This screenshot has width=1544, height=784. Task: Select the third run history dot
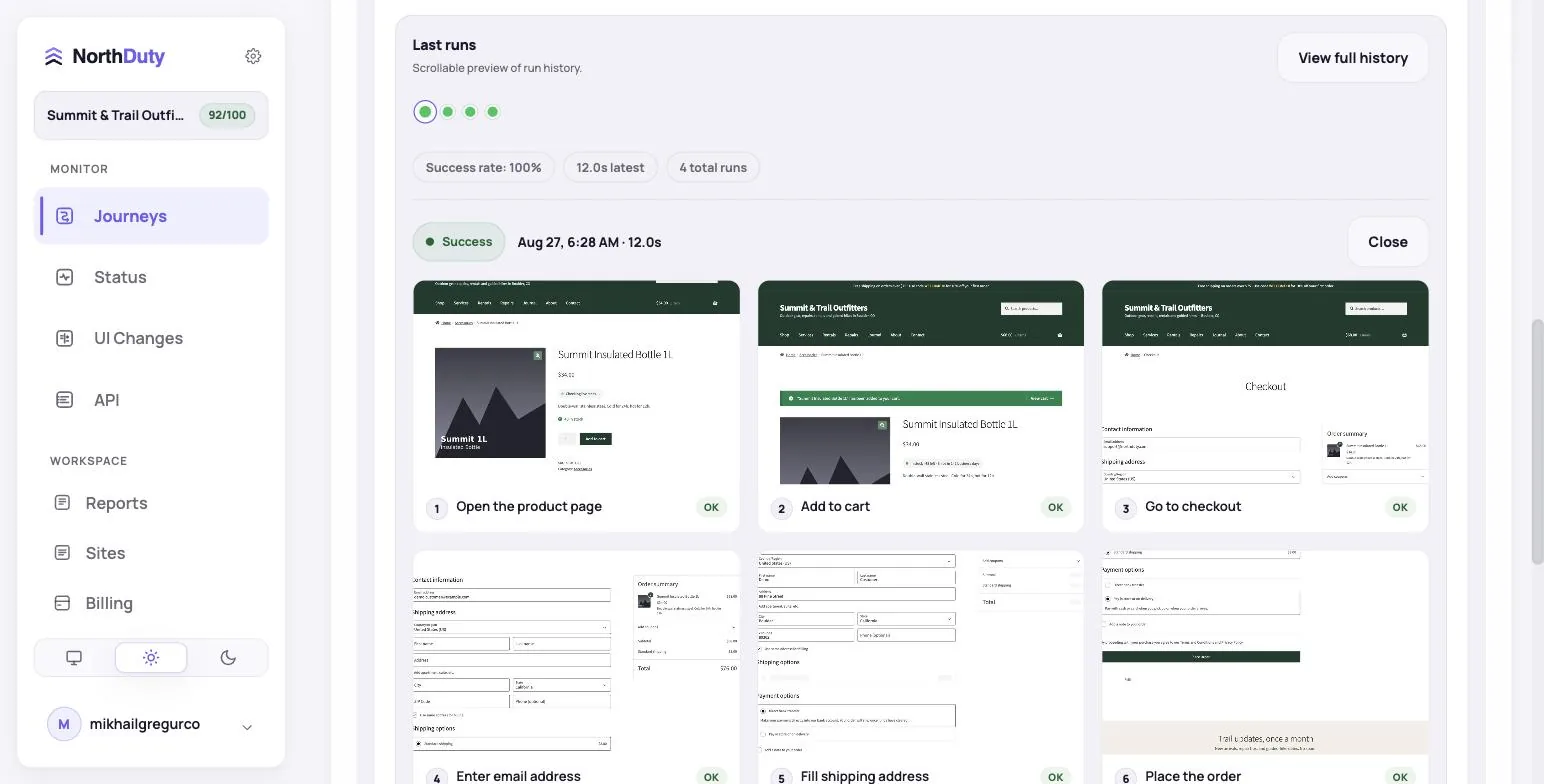(x=470, y=112)
